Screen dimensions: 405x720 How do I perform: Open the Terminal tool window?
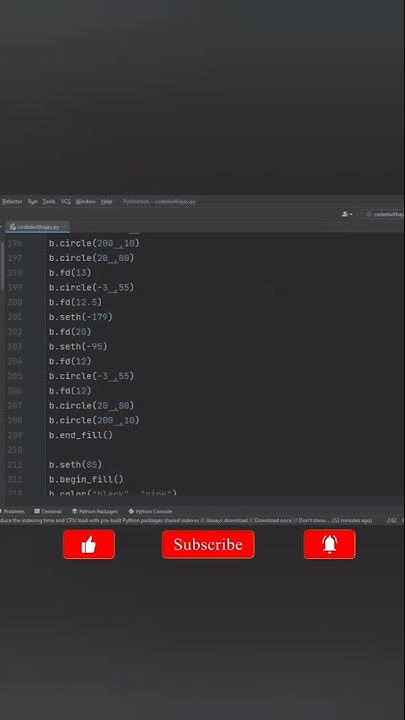[x=48, y=511]
